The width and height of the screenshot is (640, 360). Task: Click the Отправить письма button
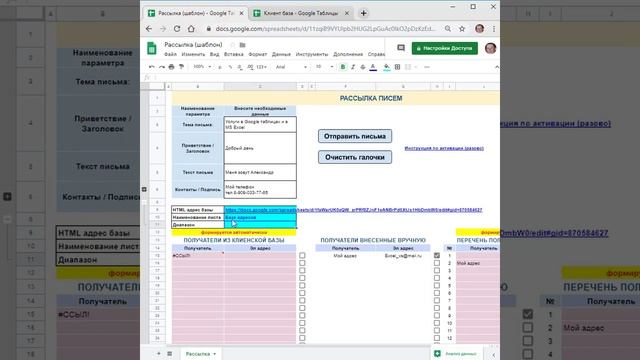[355, 136]
